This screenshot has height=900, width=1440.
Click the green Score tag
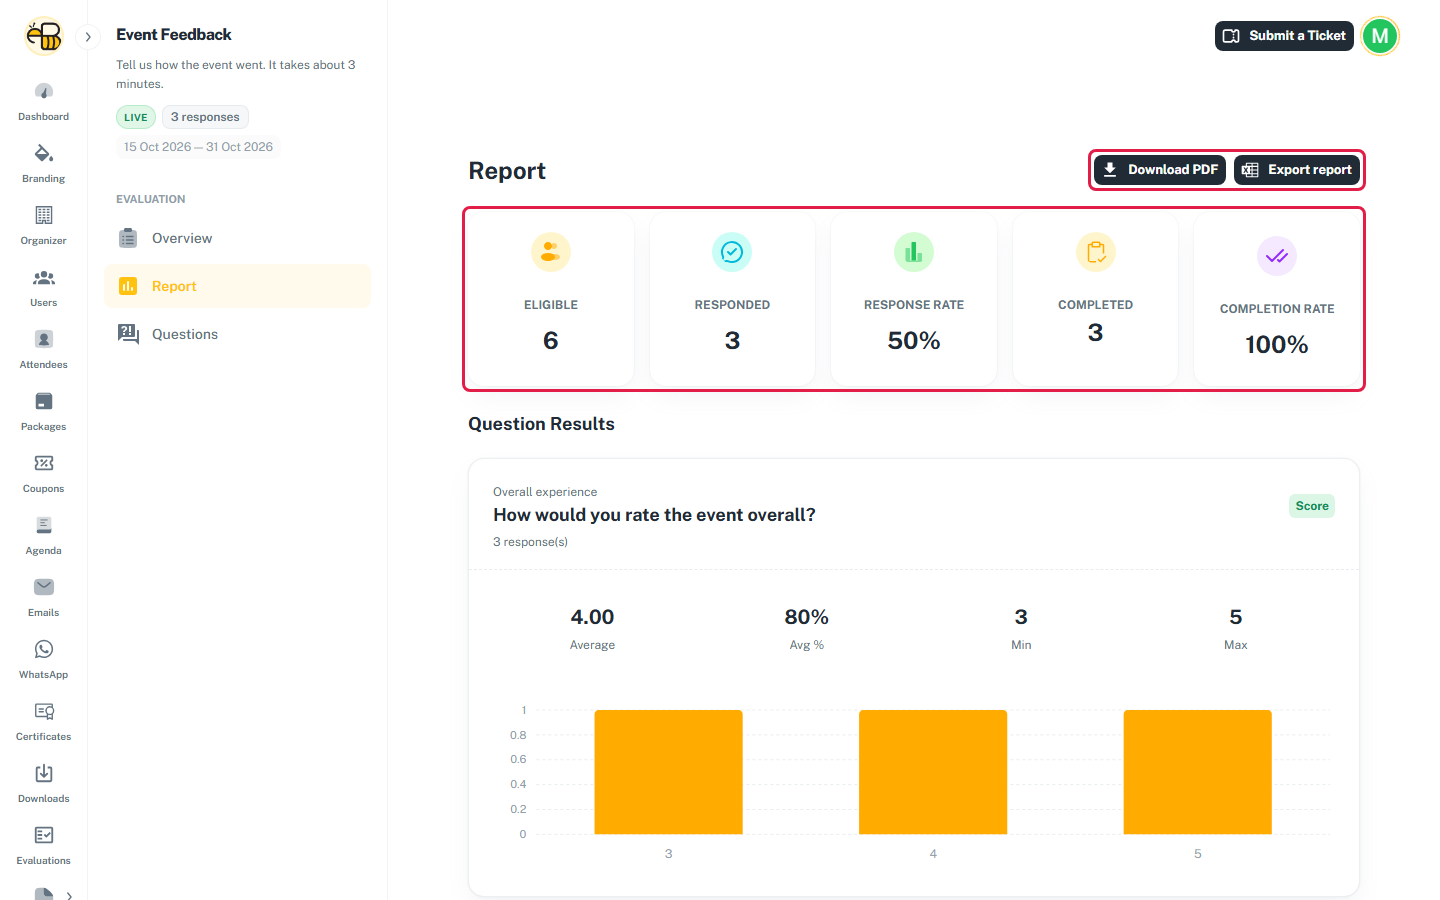click(x=1312, y=506)
